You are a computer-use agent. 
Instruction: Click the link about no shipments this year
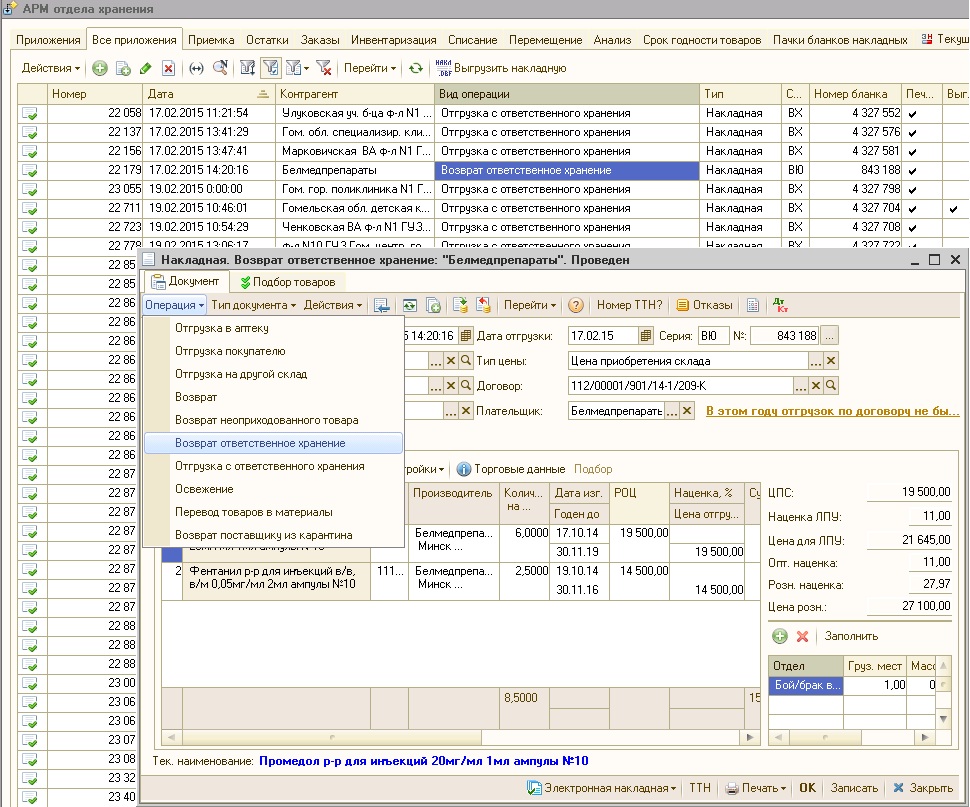[832, 411]
